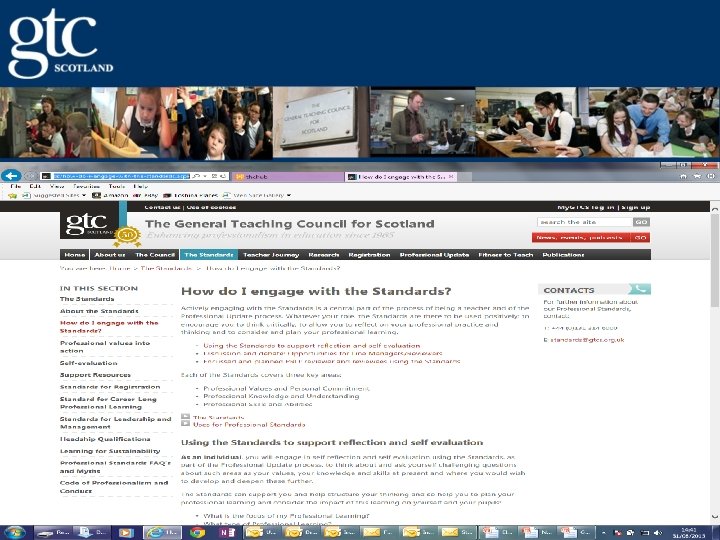Select the How do I engage browser tab
Viewport: 720px width, 540px height.
[x=400, y=176]
